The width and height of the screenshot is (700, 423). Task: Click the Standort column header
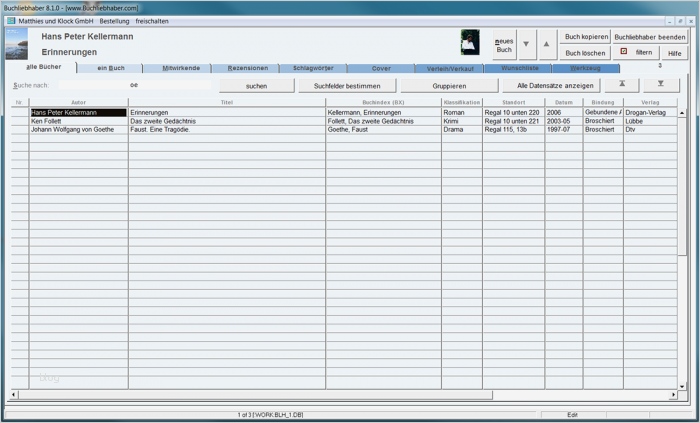click(513, 102)
